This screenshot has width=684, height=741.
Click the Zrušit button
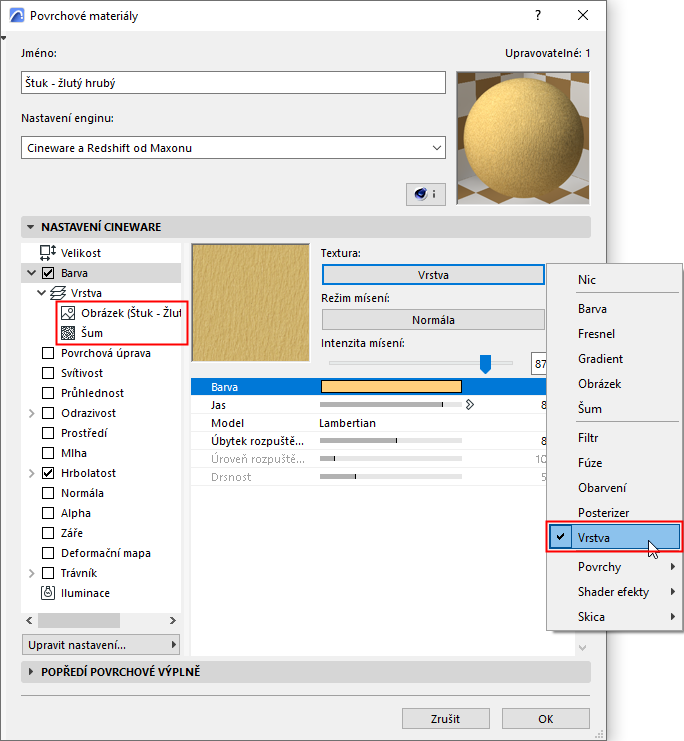coord(445,719)
